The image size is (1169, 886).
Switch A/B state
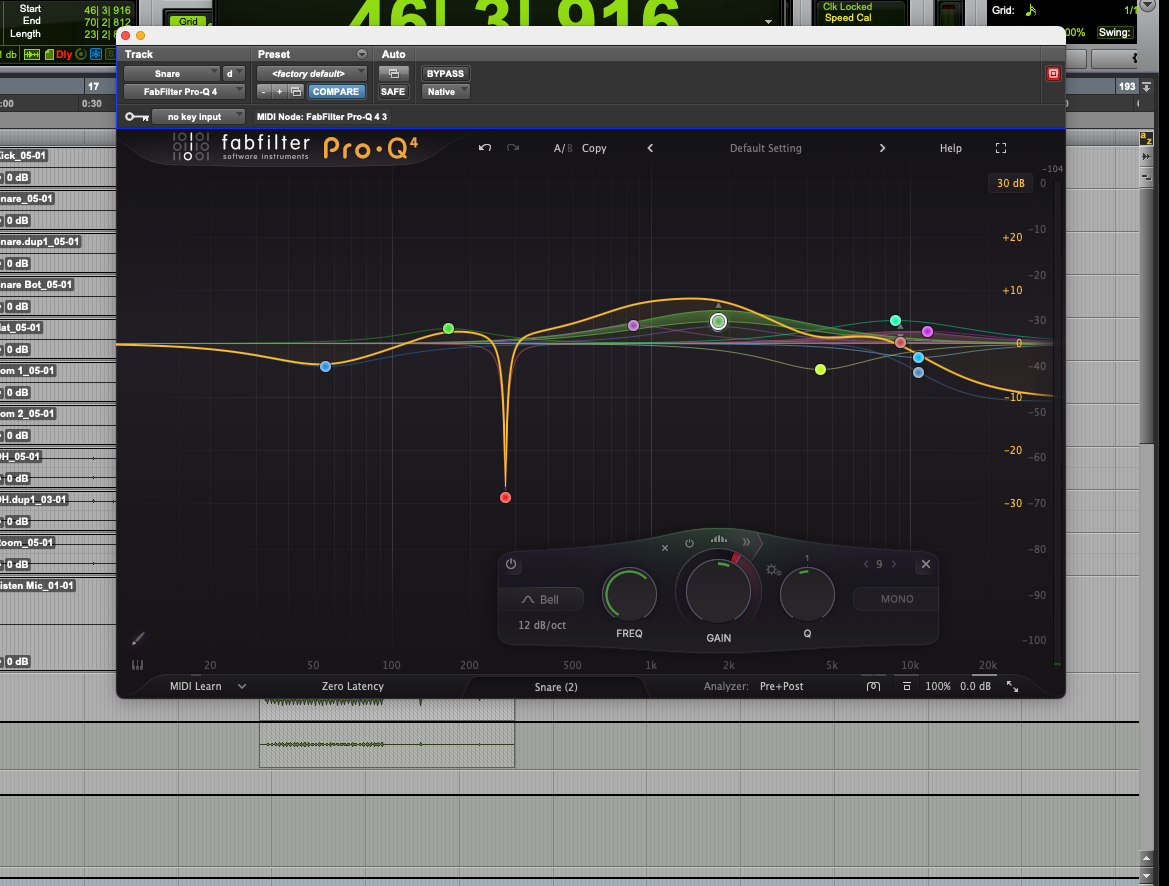[563, 148]
